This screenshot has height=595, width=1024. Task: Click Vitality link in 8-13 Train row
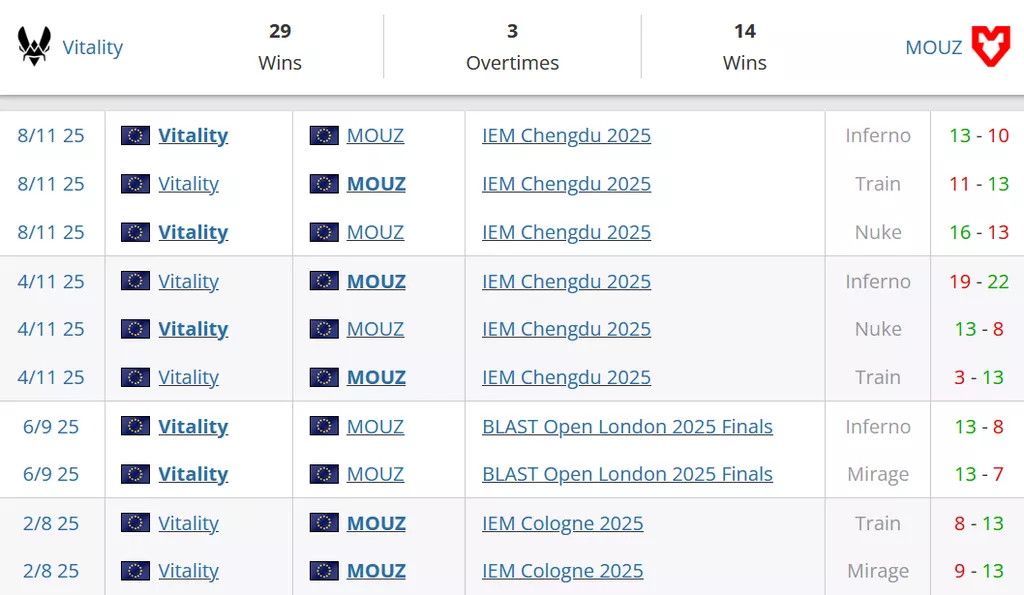[188, 523]
